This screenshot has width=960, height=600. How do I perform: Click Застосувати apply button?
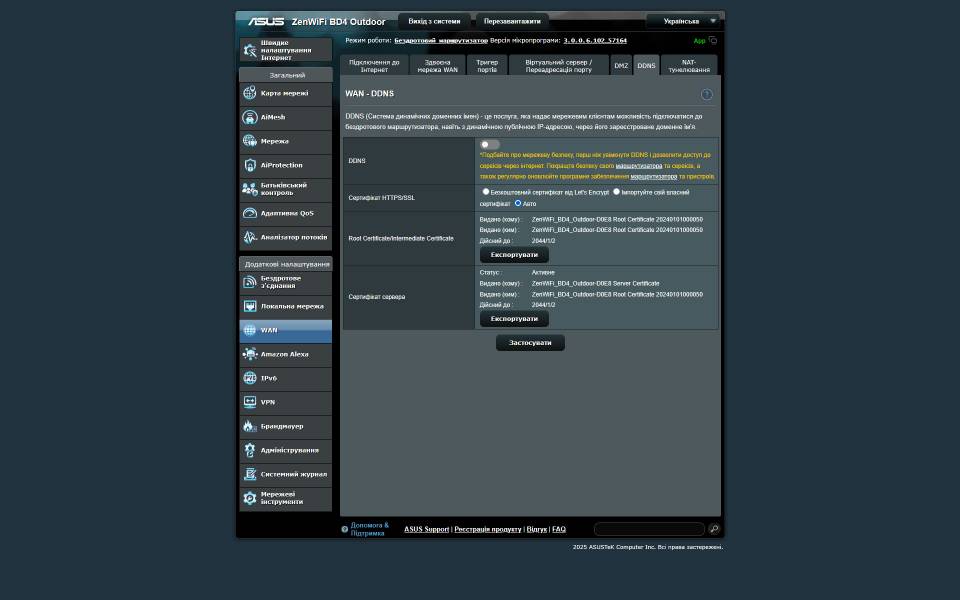click(530, 342)
